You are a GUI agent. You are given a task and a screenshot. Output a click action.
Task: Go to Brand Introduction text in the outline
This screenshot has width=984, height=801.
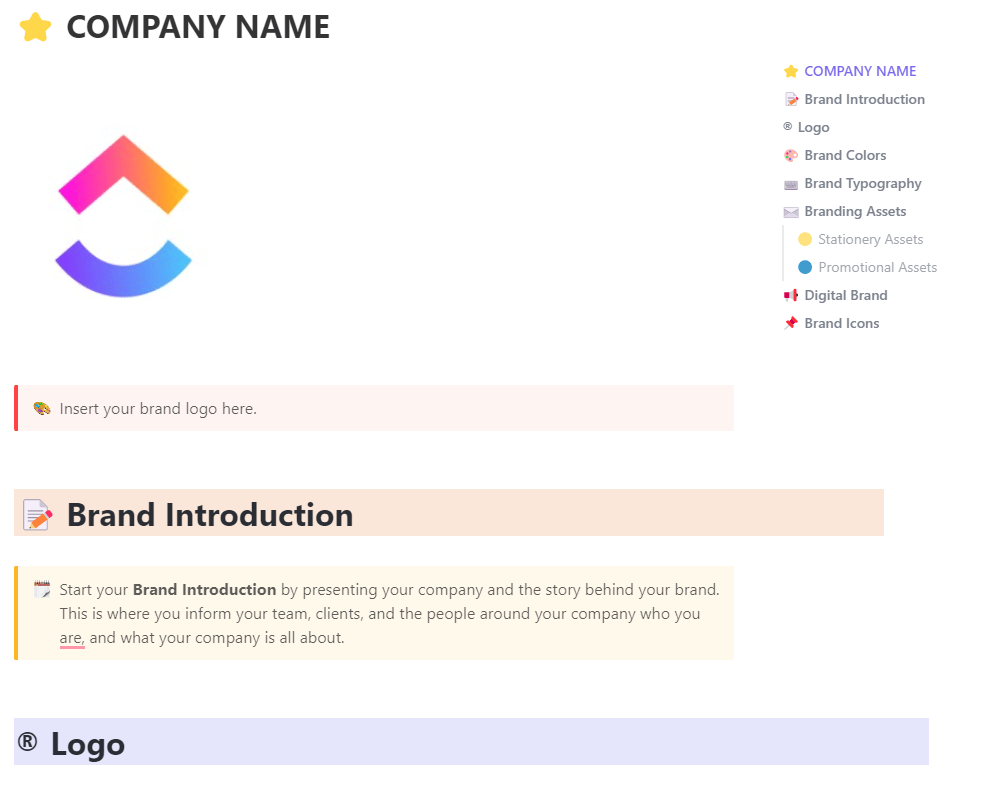864,99
